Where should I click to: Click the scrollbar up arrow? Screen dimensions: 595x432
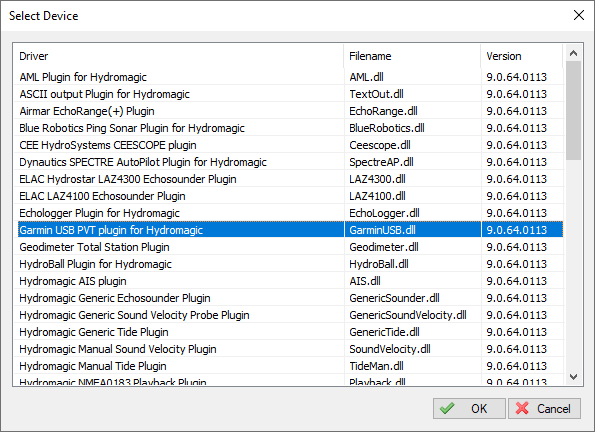[x=573, y=53]
